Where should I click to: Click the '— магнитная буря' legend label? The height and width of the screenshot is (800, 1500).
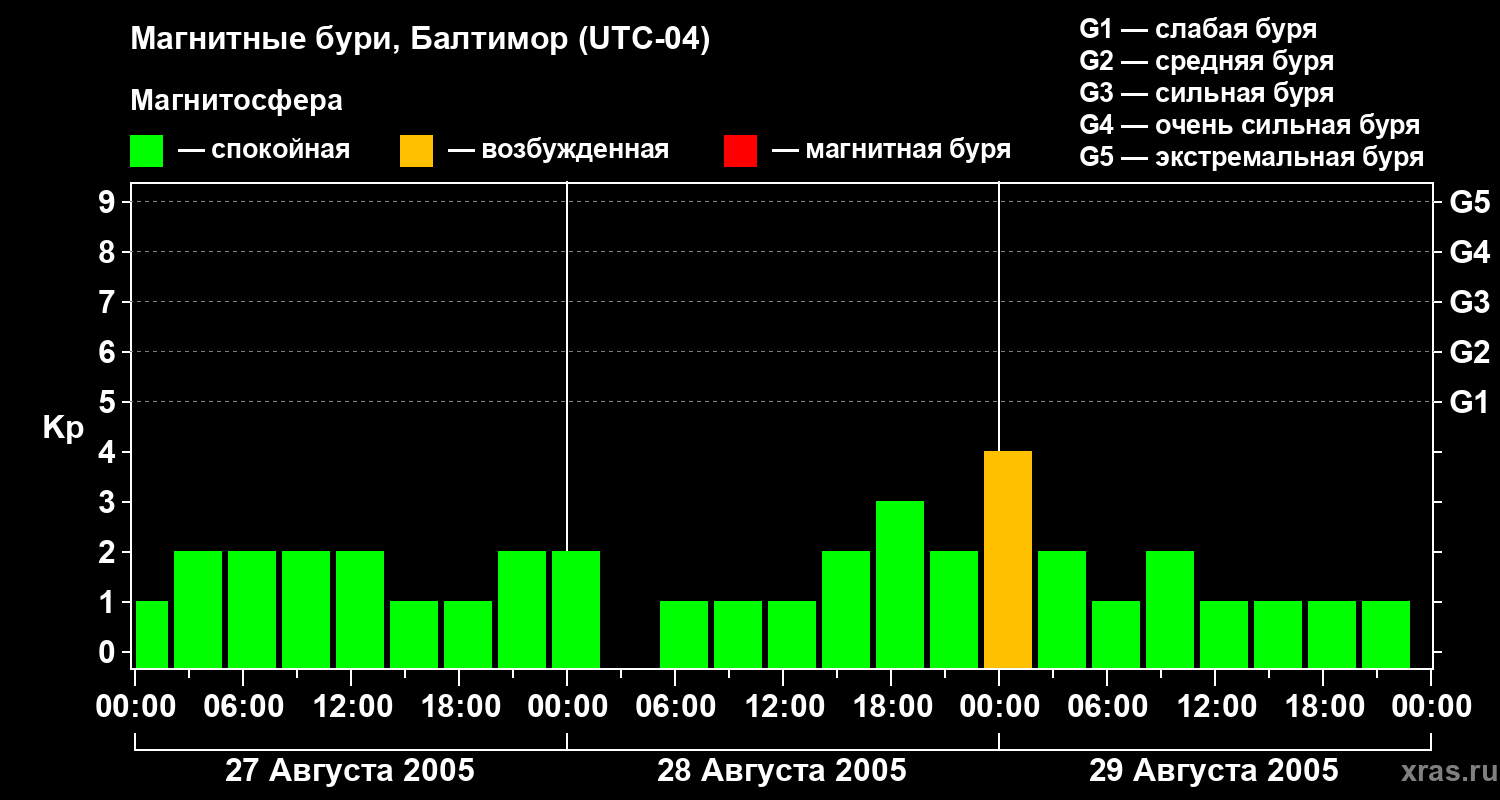[x=891, y=150]
